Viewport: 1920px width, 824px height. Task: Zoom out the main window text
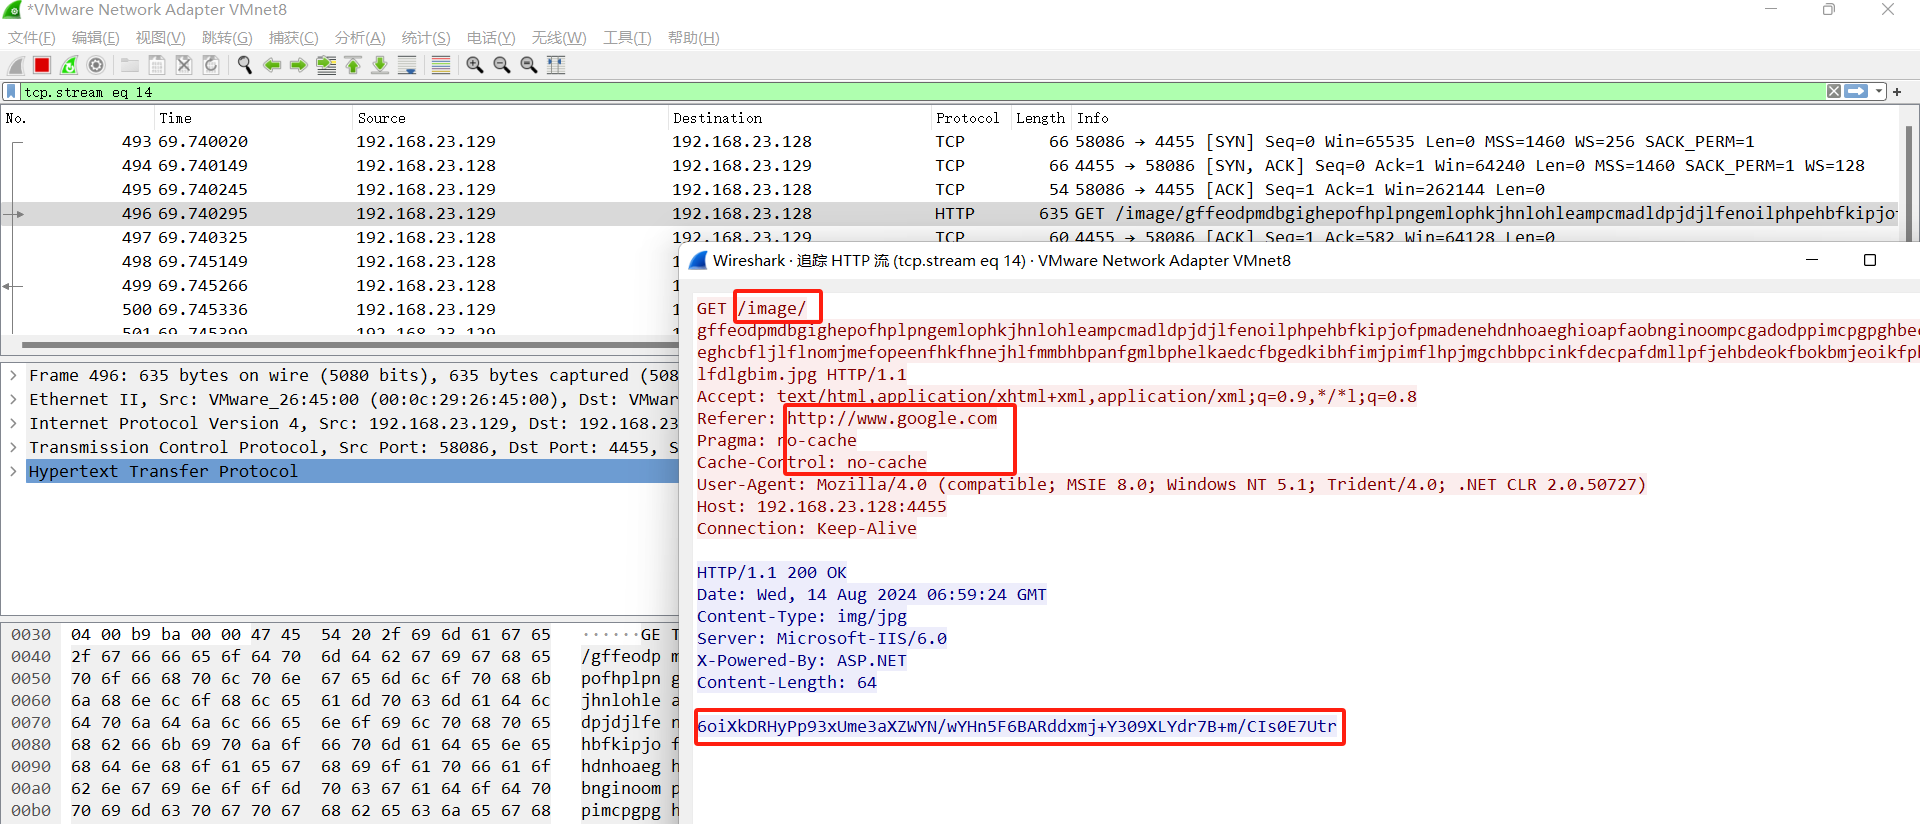coord(502,65)
